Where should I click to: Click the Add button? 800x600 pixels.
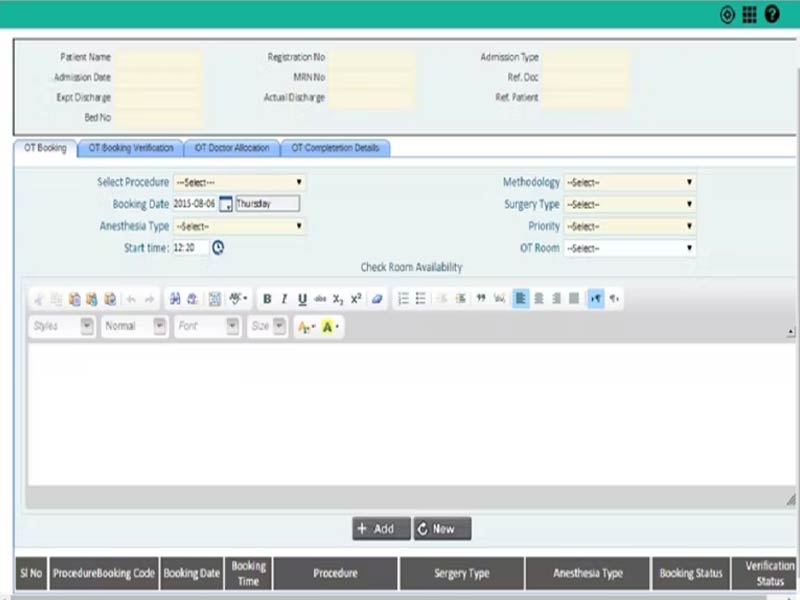click(x=380, y=529)
